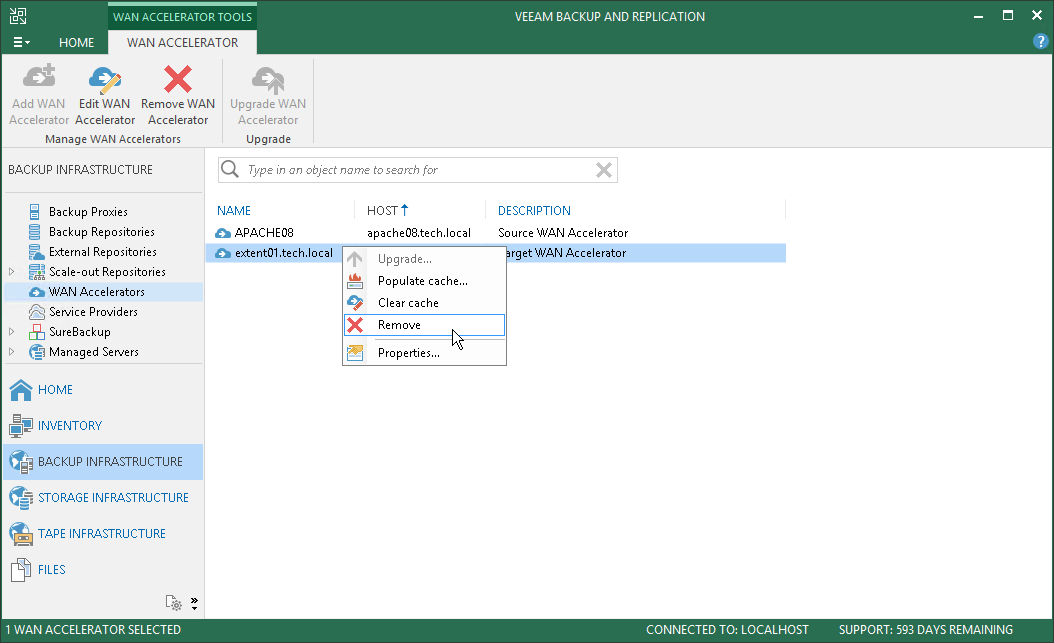The image size is (1054, 643).
Task: Click the apache08.tech.local host cell
Action: (x=418, y=232)
